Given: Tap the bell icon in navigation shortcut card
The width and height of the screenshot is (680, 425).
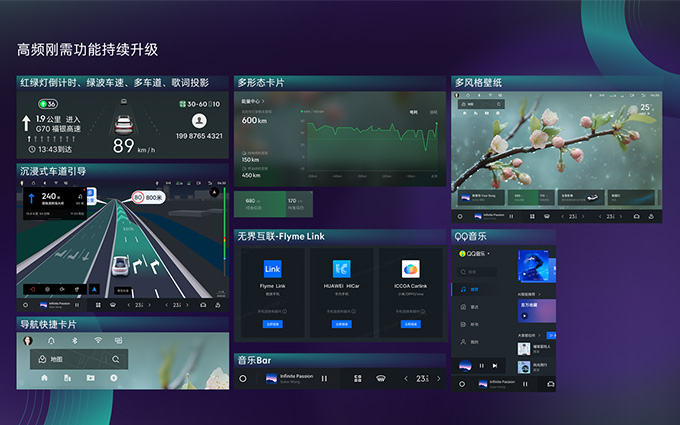Looking at the screenshot, I should pyautogui.click(x=51, y=341).
